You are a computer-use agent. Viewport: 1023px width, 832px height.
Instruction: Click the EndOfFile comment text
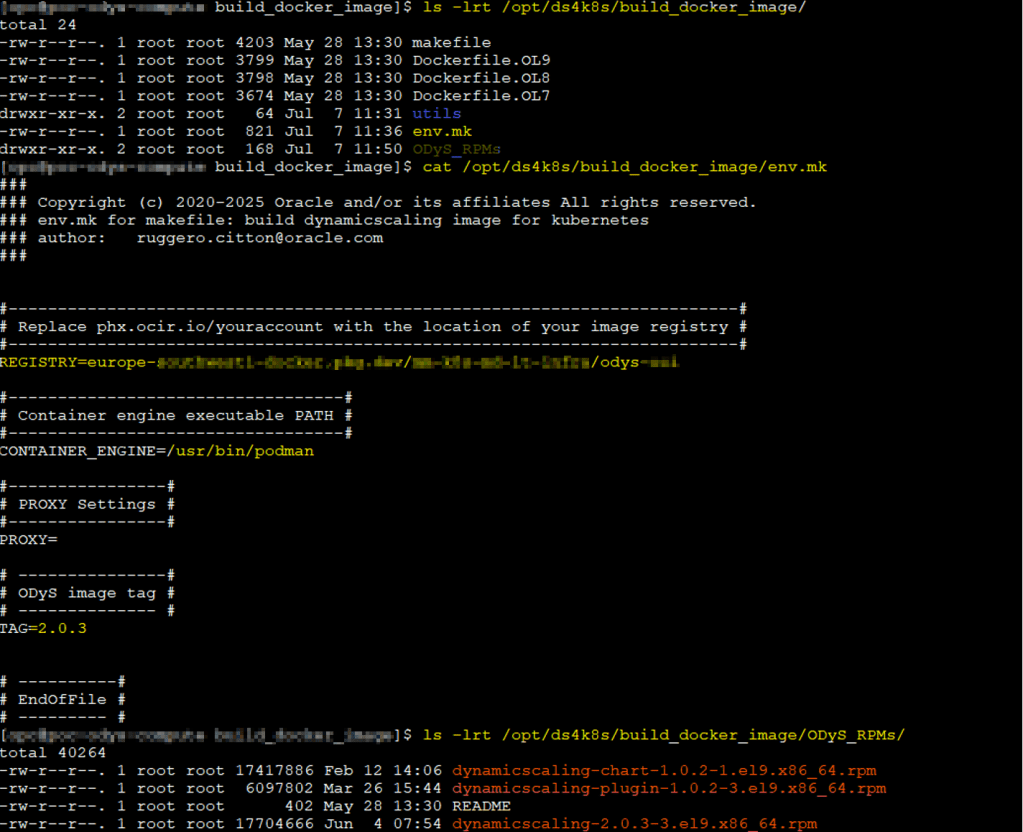tap(62, 699)
